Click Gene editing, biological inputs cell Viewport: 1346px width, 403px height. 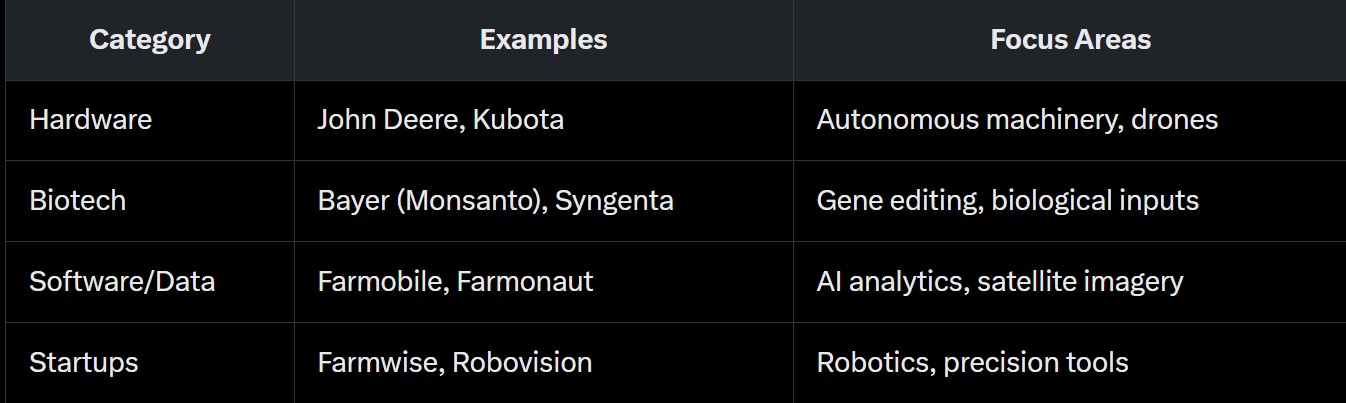(x=1007, y=200)
